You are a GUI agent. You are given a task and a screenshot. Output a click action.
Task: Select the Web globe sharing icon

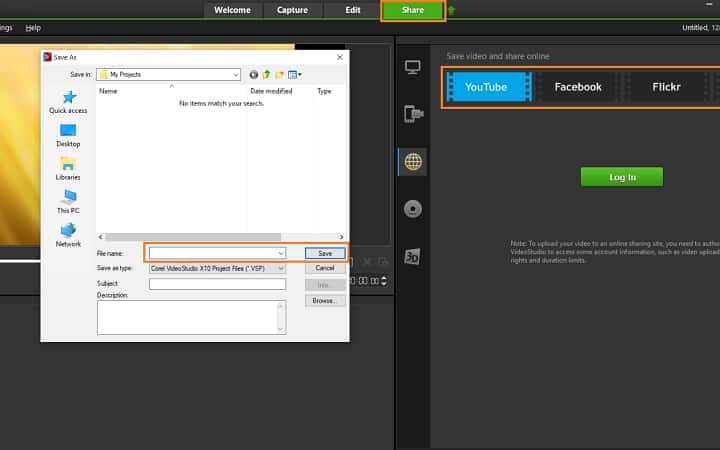412,161
